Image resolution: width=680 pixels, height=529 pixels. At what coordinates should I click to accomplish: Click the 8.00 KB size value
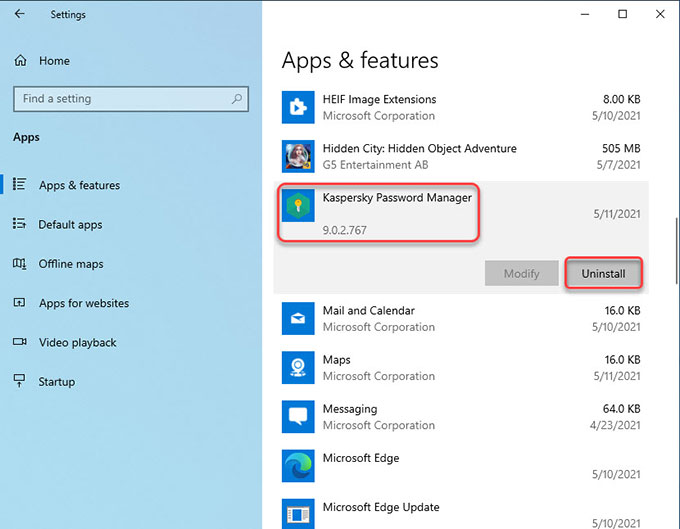click(621, 99)
